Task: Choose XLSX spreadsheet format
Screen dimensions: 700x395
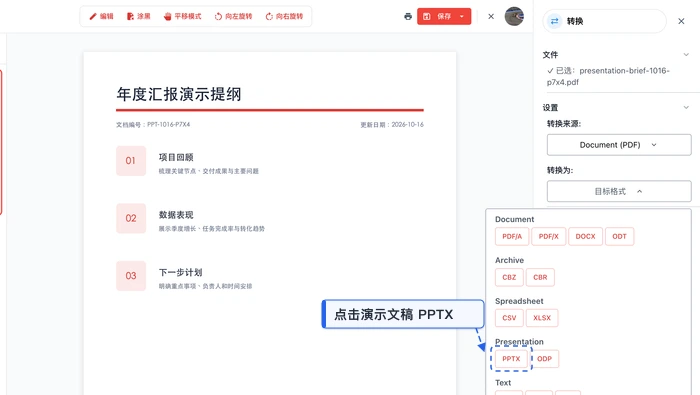Action: pyautogui.click(x=542, y=318)
